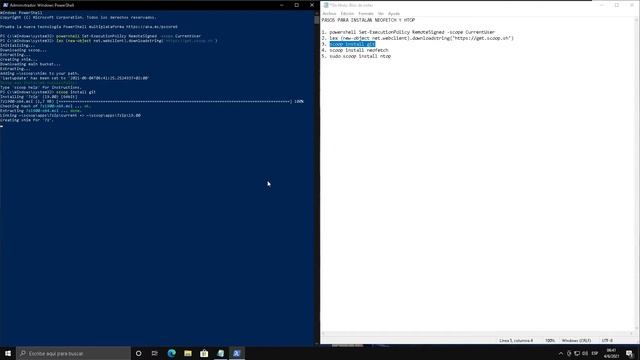Open the Edición menu in Notepad
640x360 pixels.
tap(347, 13)
